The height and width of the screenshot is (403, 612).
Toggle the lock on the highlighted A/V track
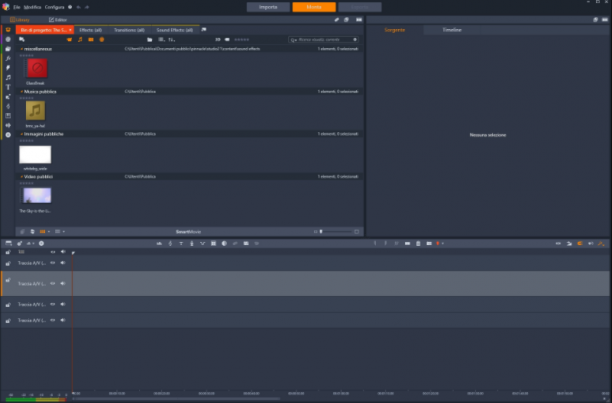[8, 280]
